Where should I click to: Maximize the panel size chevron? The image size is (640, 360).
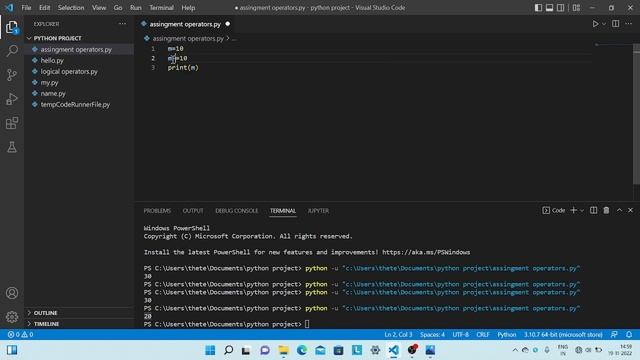tap(619, 210)
